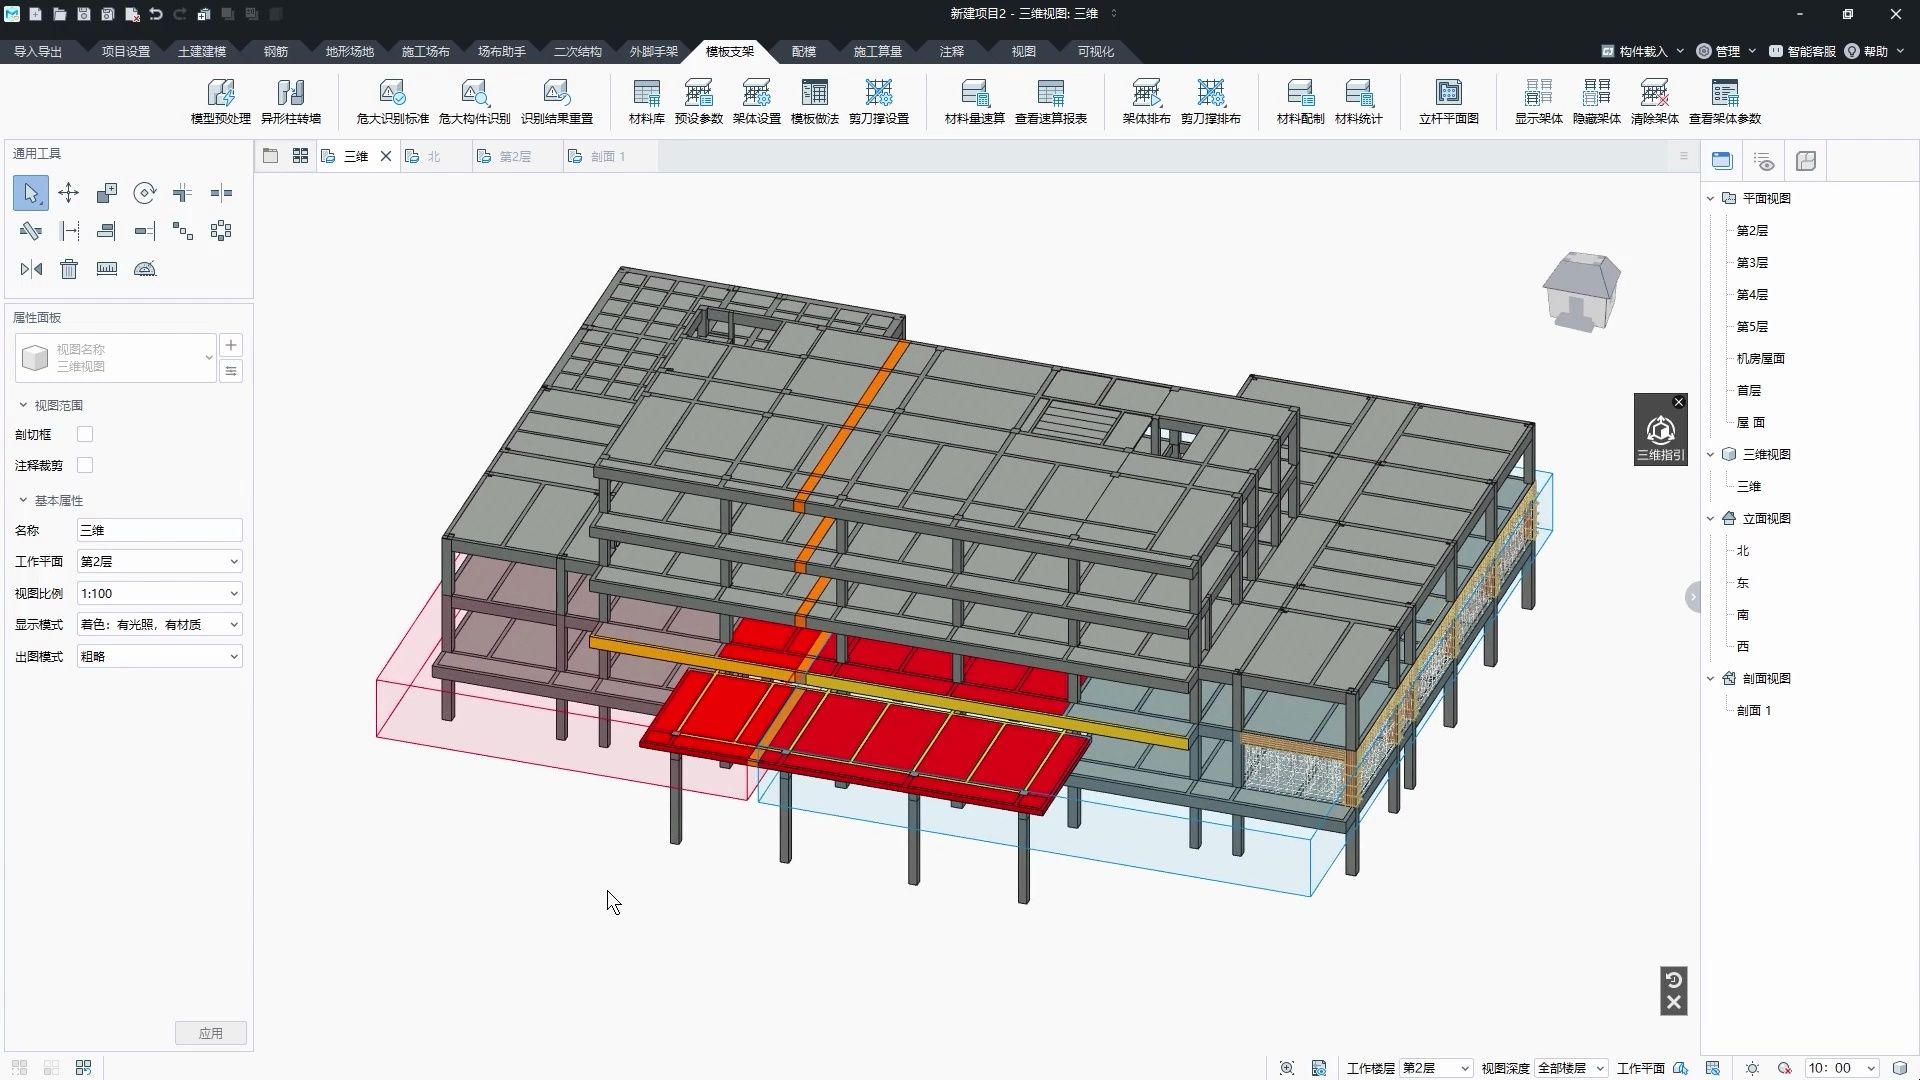
Task: Click the 名称 input field
Action: coord(159,530)
